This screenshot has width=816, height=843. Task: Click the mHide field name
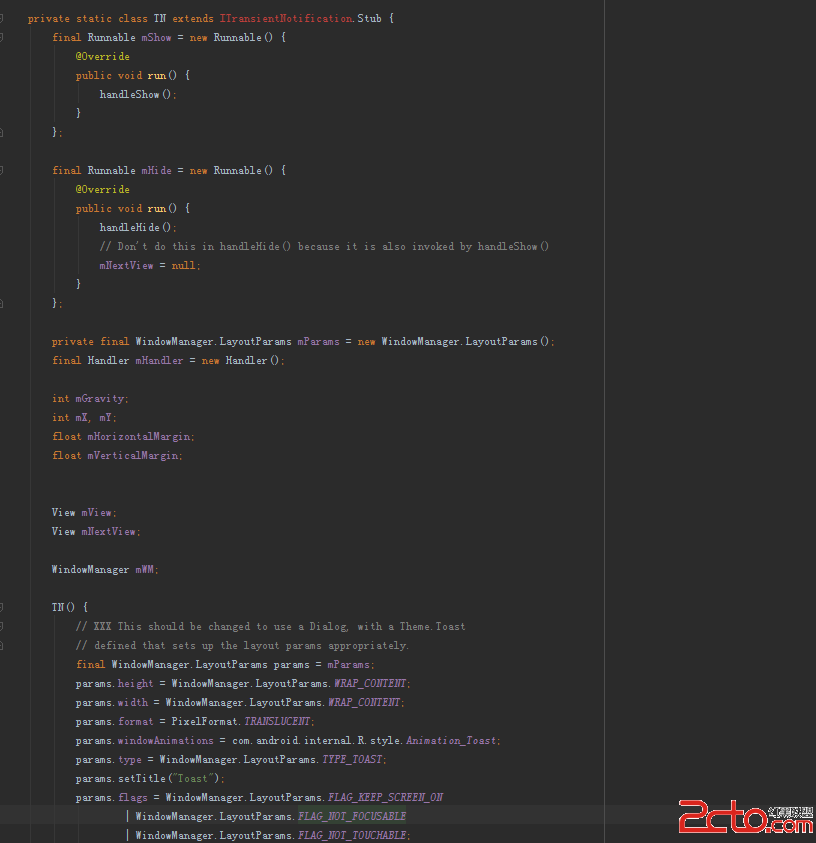(x=156, y=170)
